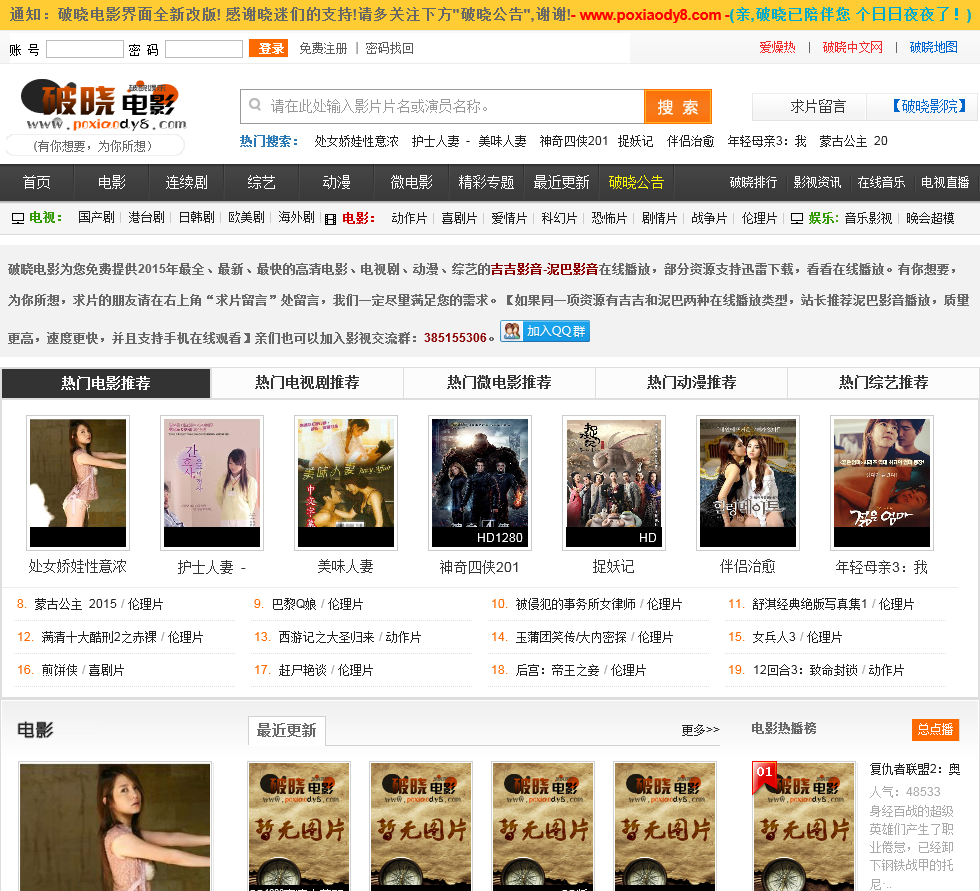Click the orange 总点播 button
The height and width of the screenshot is (891, 980).
click(x=935, y=729)
